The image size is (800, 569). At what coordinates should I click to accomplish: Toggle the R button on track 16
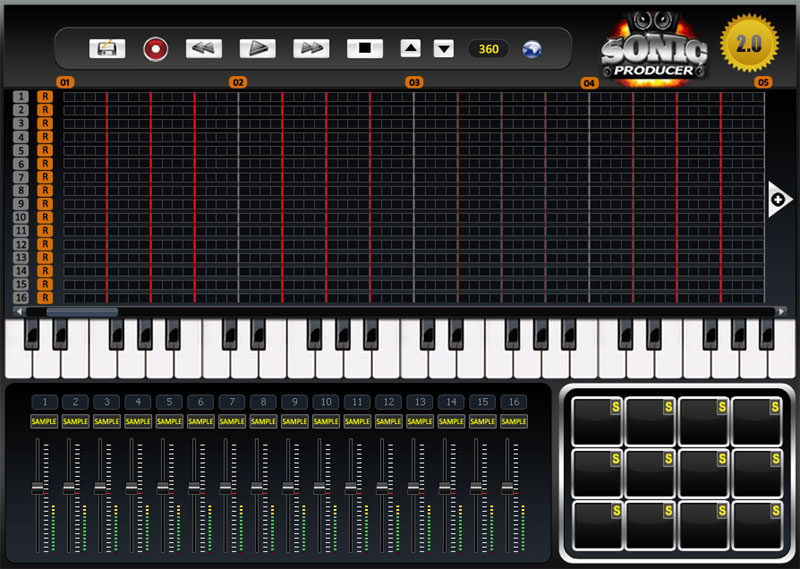pyautogui.click(x=45, y=297)
